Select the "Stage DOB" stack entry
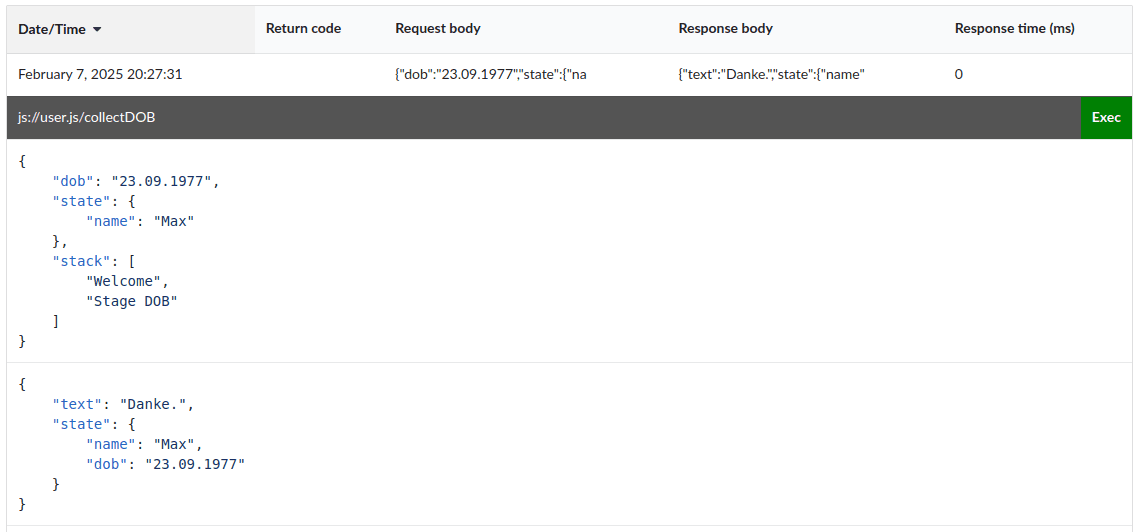This screenshot has width=1140, height=532. click(x=131, y=301)
